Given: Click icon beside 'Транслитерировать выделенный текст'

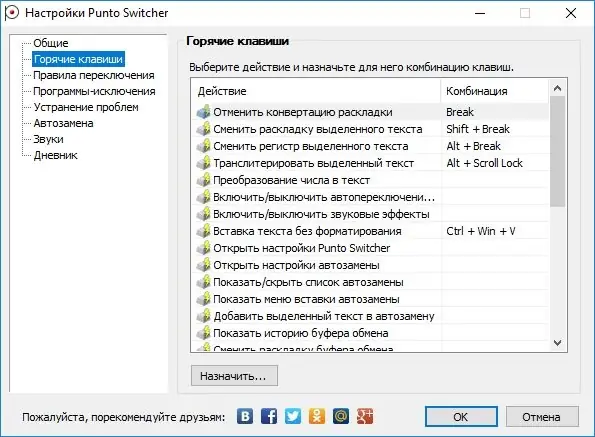Looking at the screenshot, I should point(204,163).
